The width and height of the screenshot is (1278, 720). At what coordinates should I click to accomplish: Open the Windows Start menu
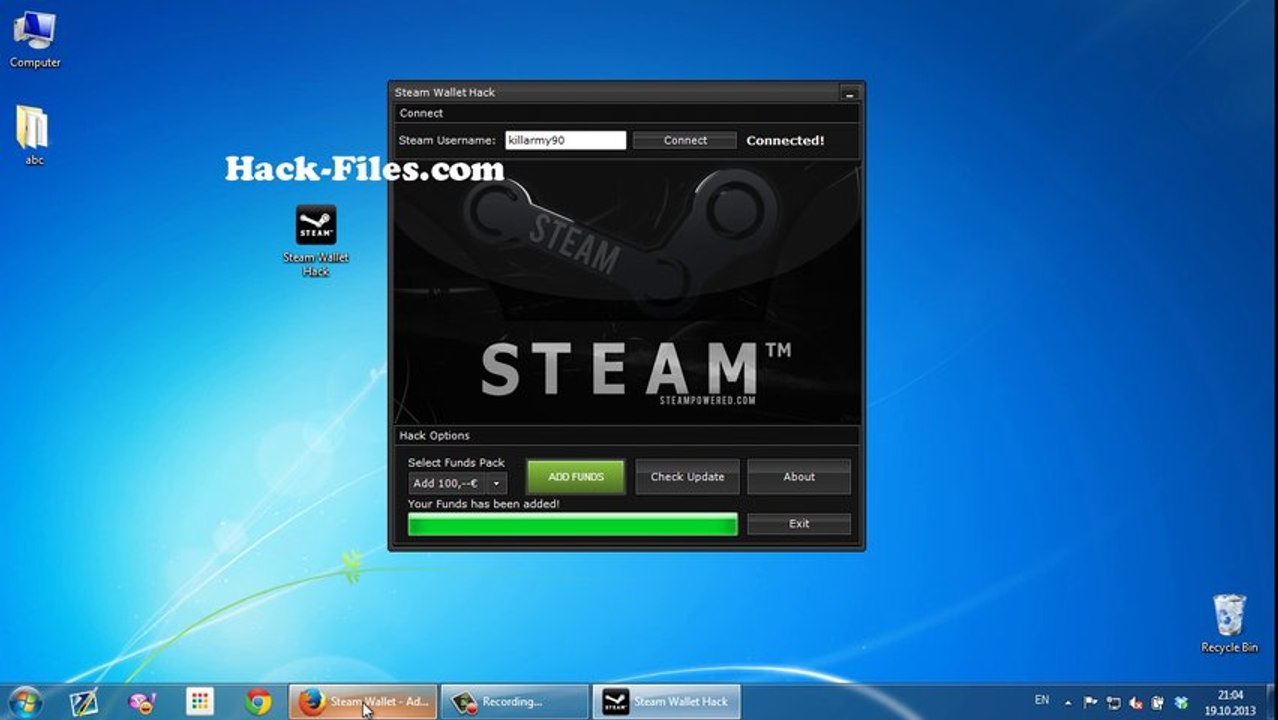(x=25, y=702)
